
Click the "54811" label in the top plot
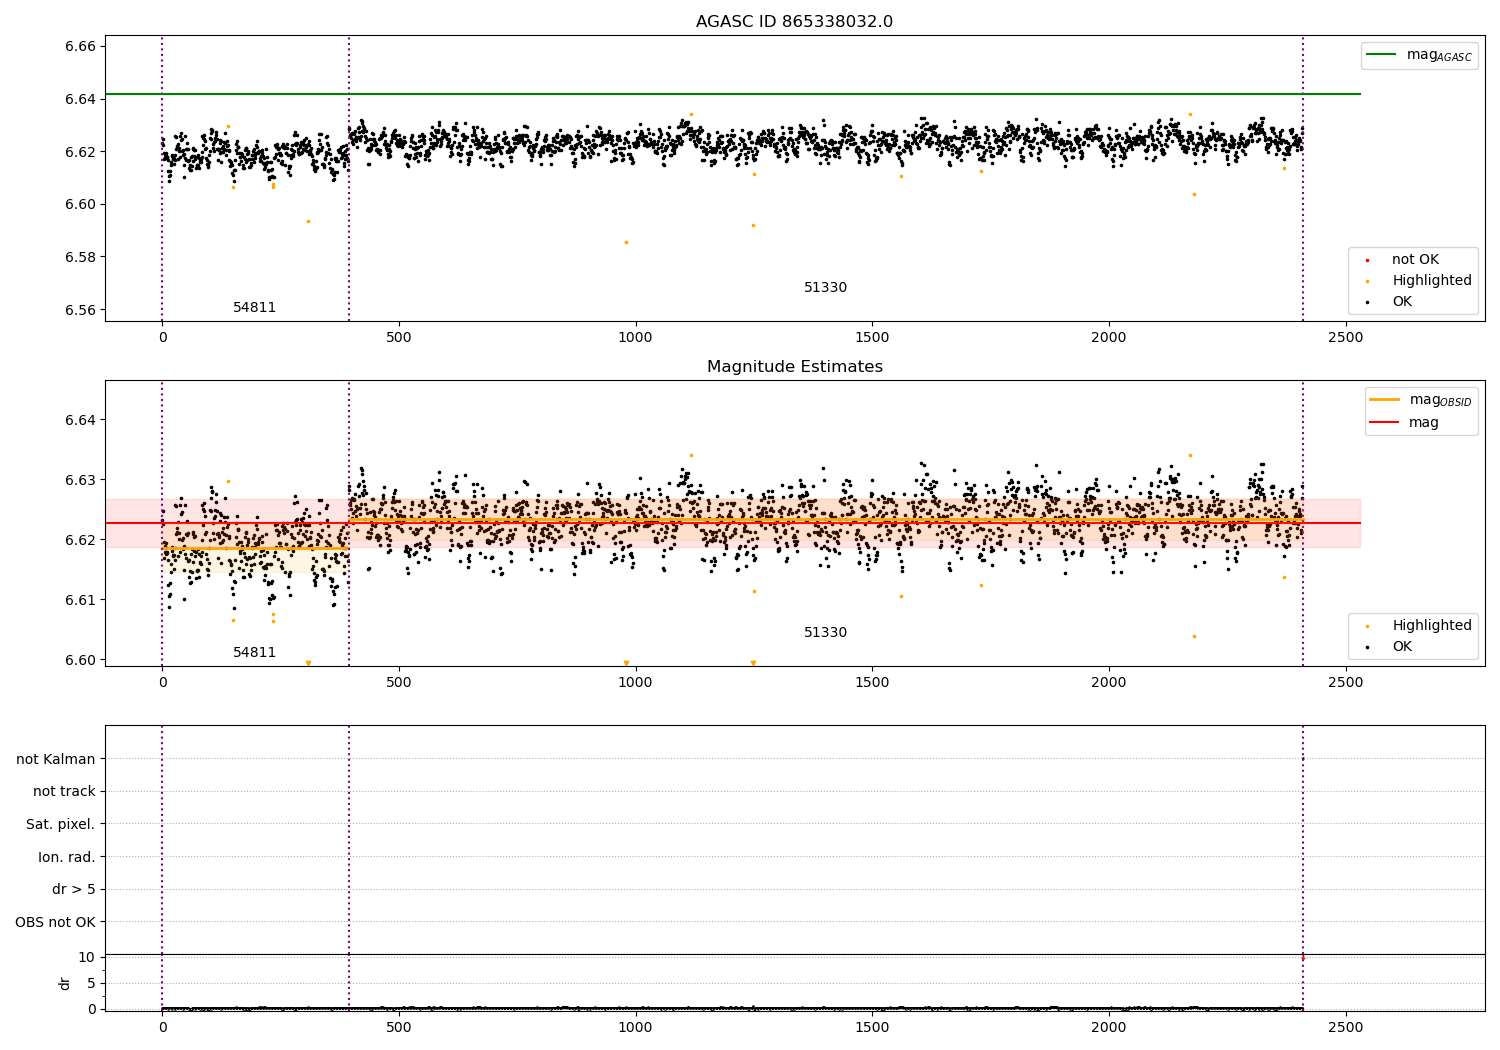254,308
